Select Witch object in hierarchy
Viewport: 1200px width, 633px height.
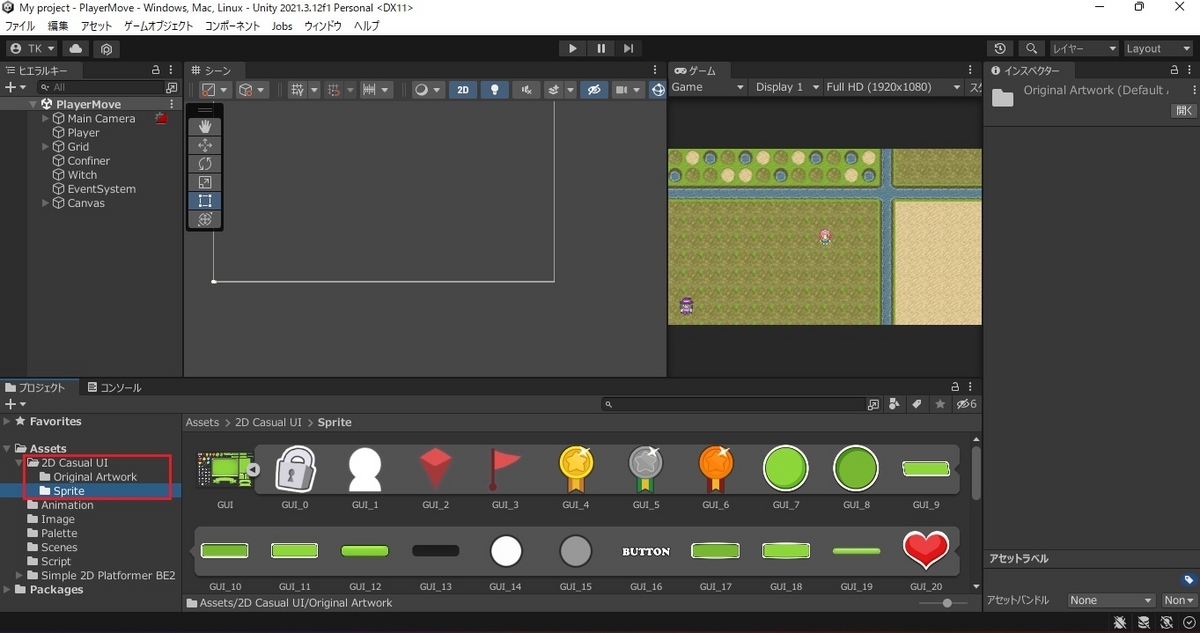click(82, 175)
